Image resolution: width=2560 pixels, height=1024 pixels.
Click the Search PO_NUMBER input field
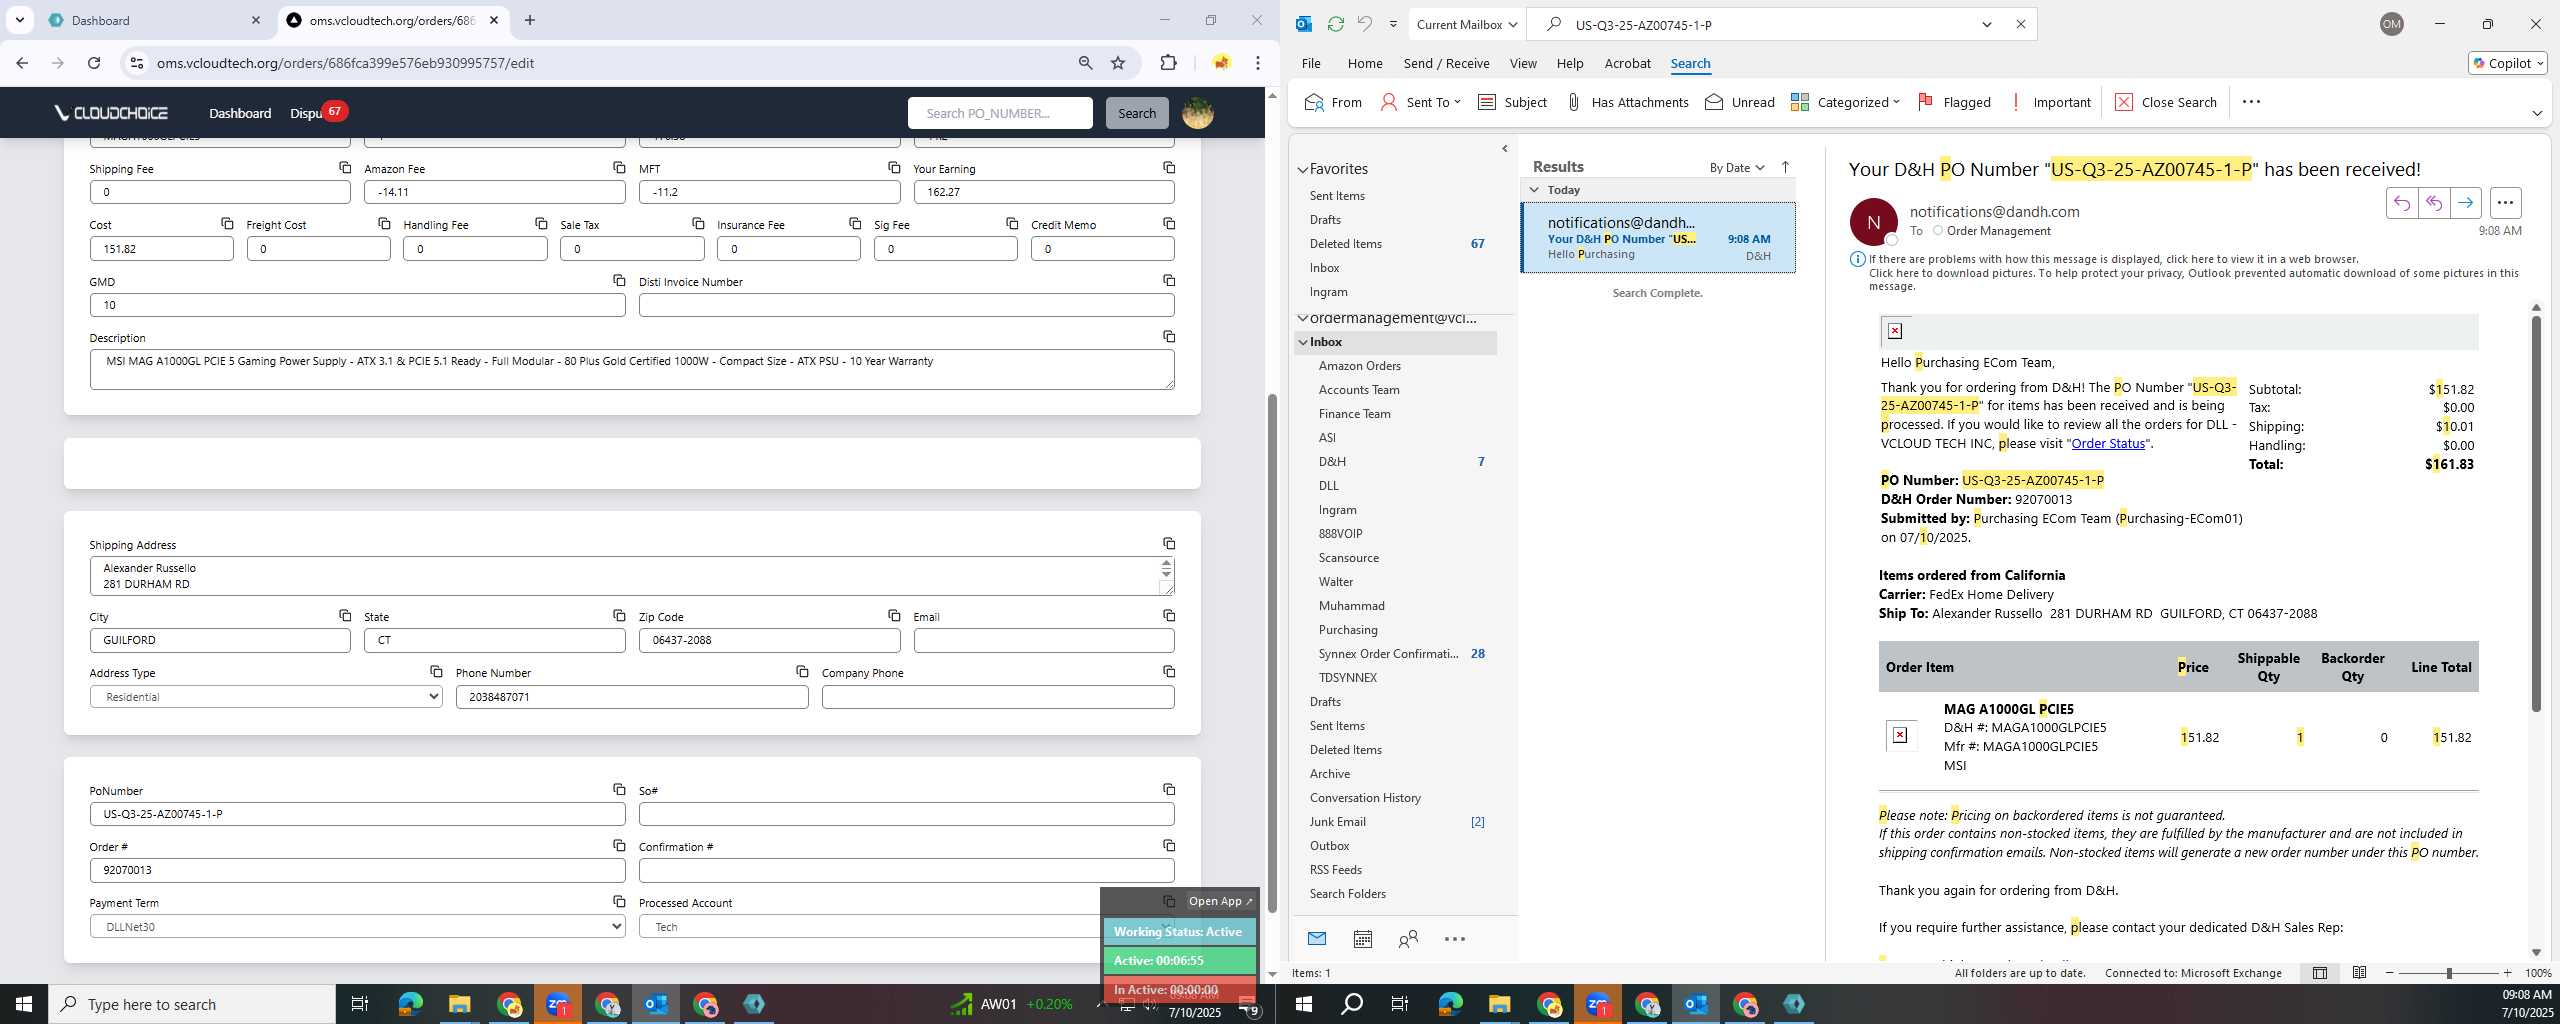pos(1000,113)
